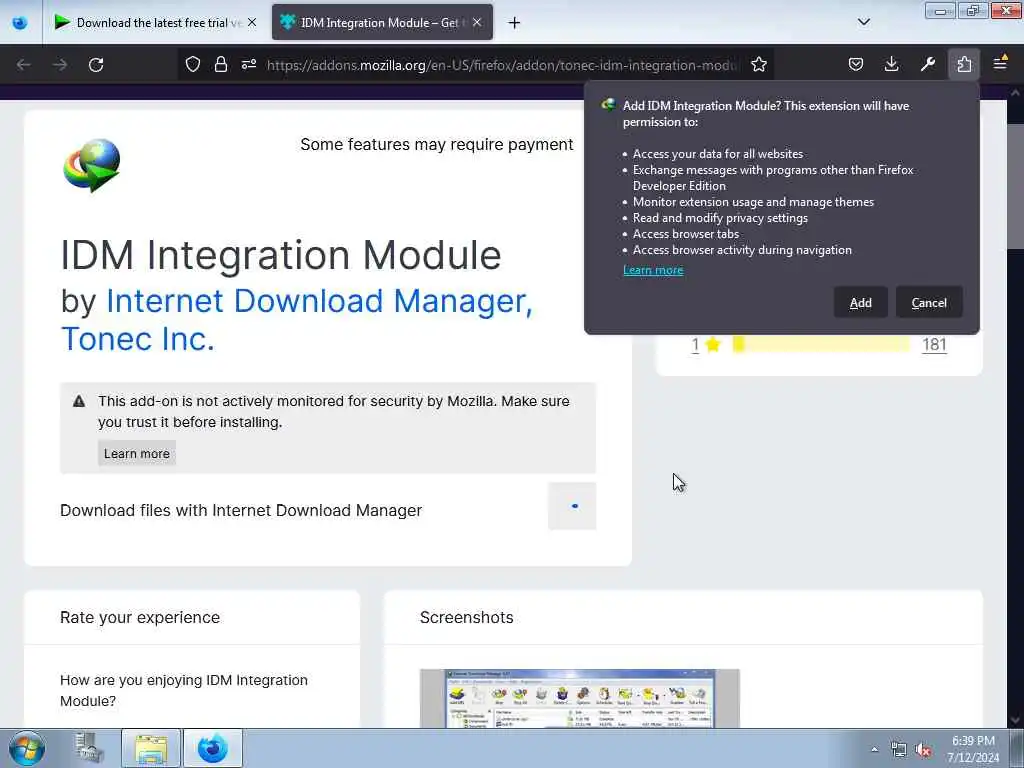Click "Some features may require payment" text
Viewport: 1024px width, 768px height.
436,144
